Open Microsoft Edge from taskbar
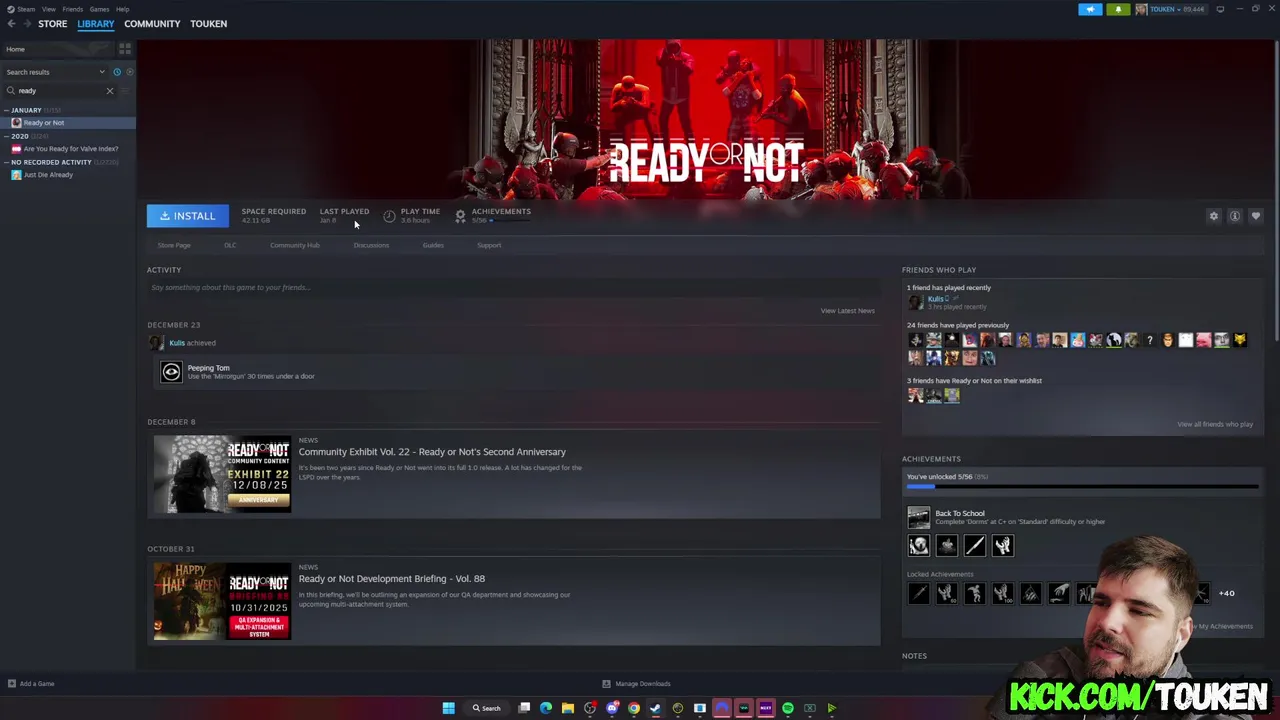Image resolution: width=1280 pixels, height=720 pixels. (x=546, y=708)
